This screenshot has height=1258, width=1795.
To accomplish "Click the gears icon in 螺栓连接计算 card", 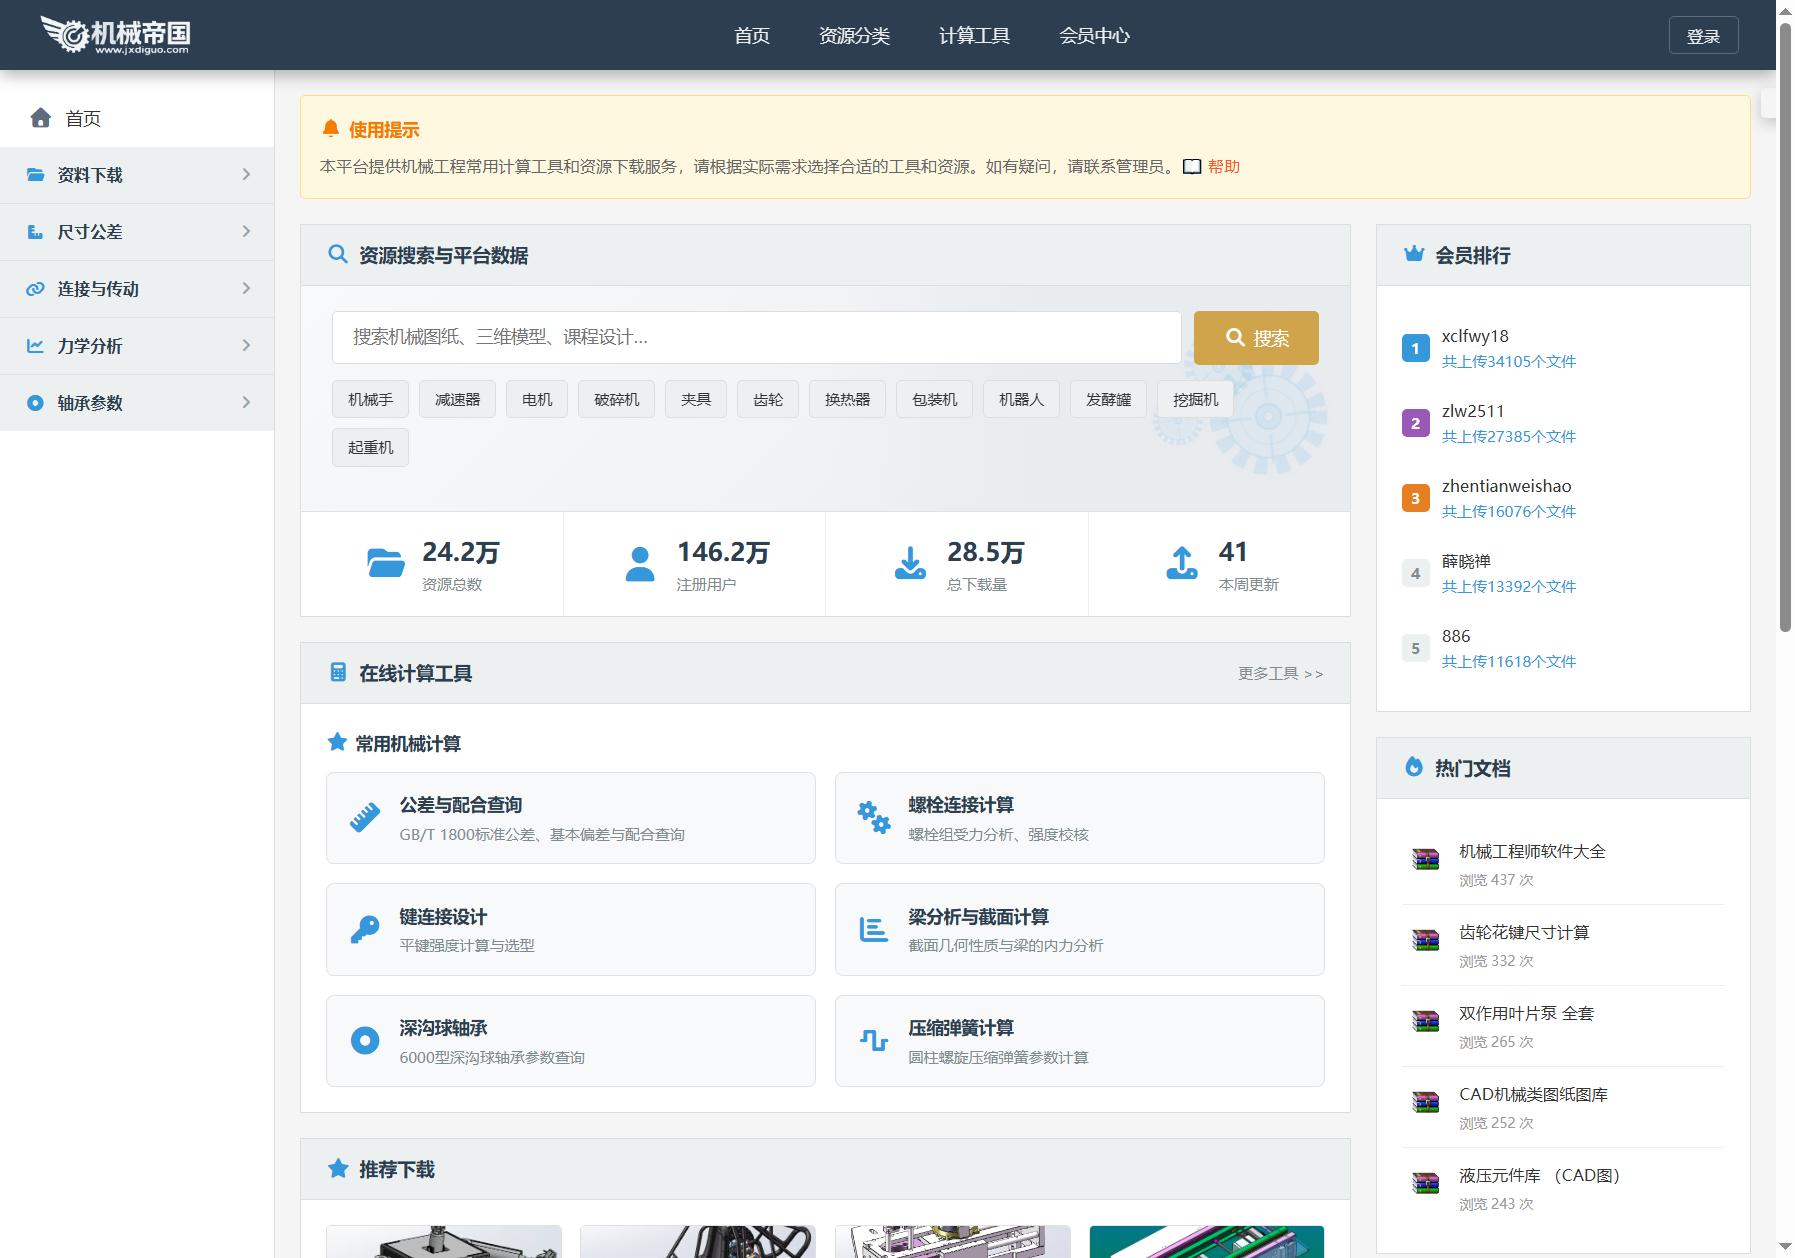I will [x=874, y=818].
